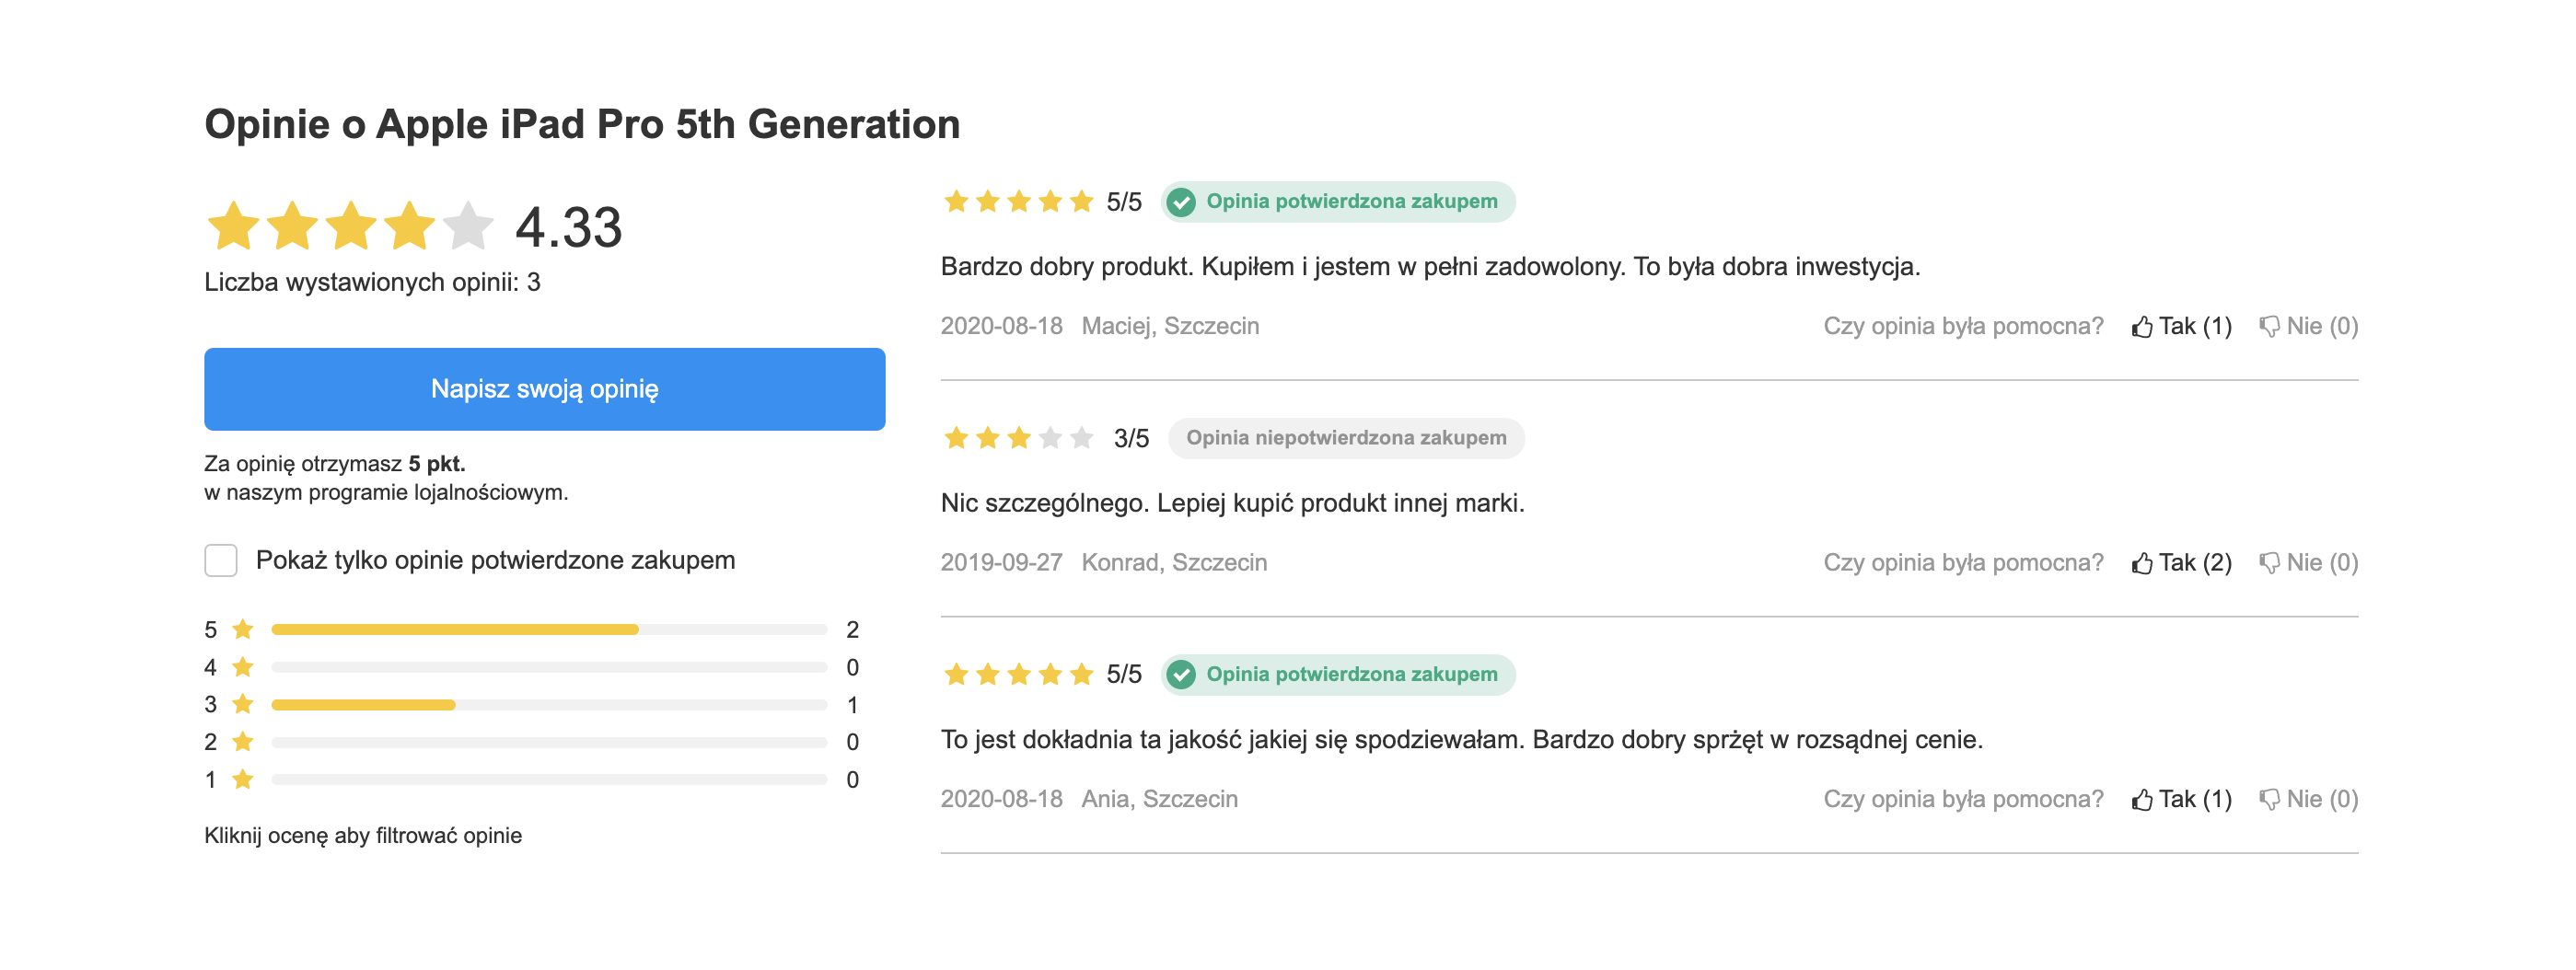Click thumbs-up icon on Ania's review
This screenshot has width=2576, height=970.
(x=2141, y=800)
